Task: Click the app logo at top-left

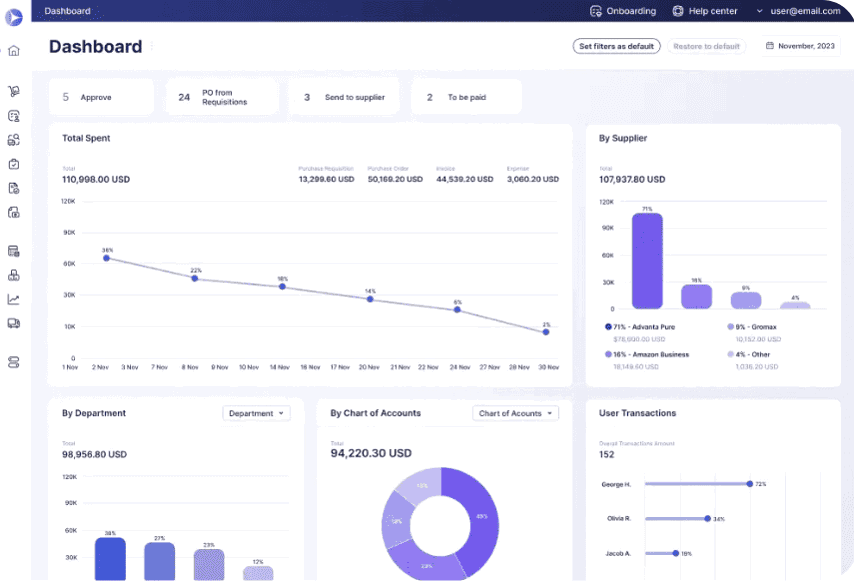Action: [14, 17]
